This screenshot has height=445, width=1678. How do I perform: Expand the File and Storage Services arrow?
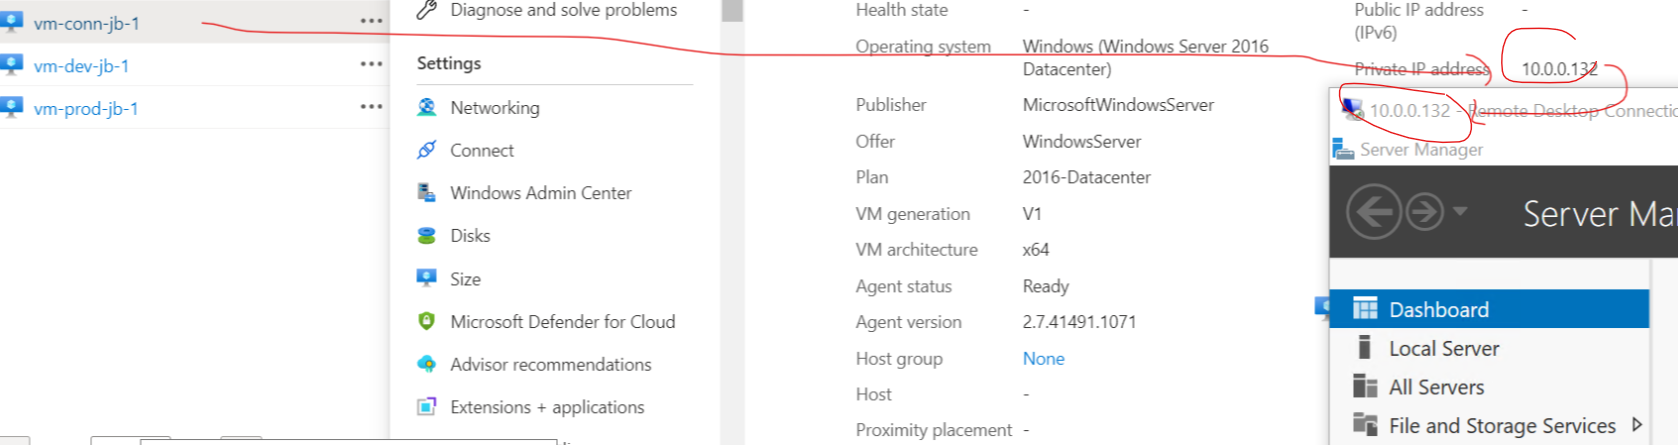point(1637,425)
